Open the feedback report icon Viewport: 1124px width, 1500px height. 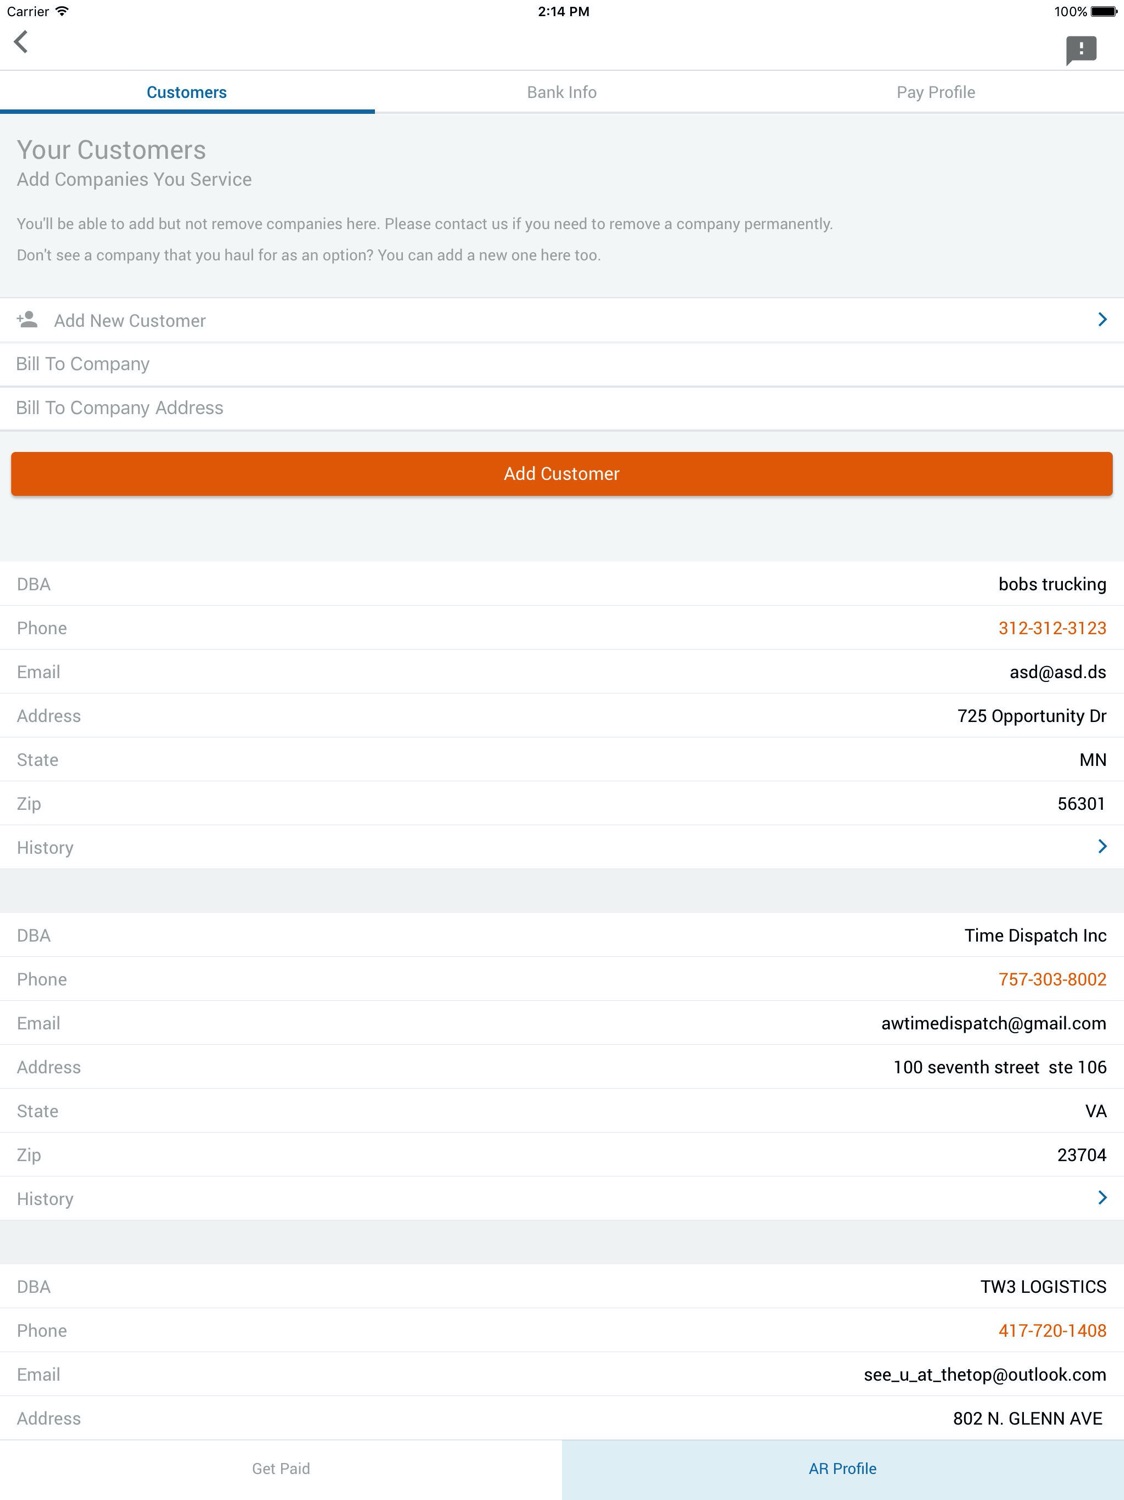tap(1081, 50)
